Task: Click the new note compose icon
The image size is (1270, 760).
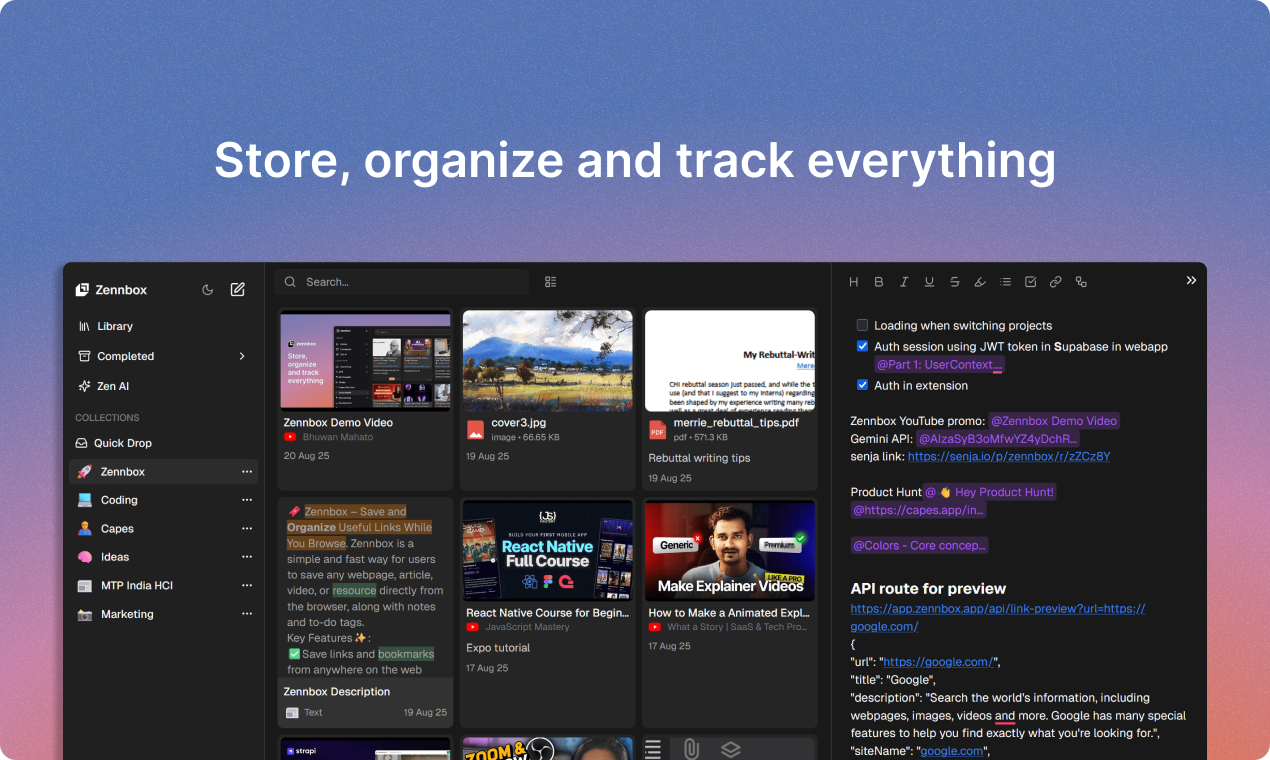Action: coord(237,290)
